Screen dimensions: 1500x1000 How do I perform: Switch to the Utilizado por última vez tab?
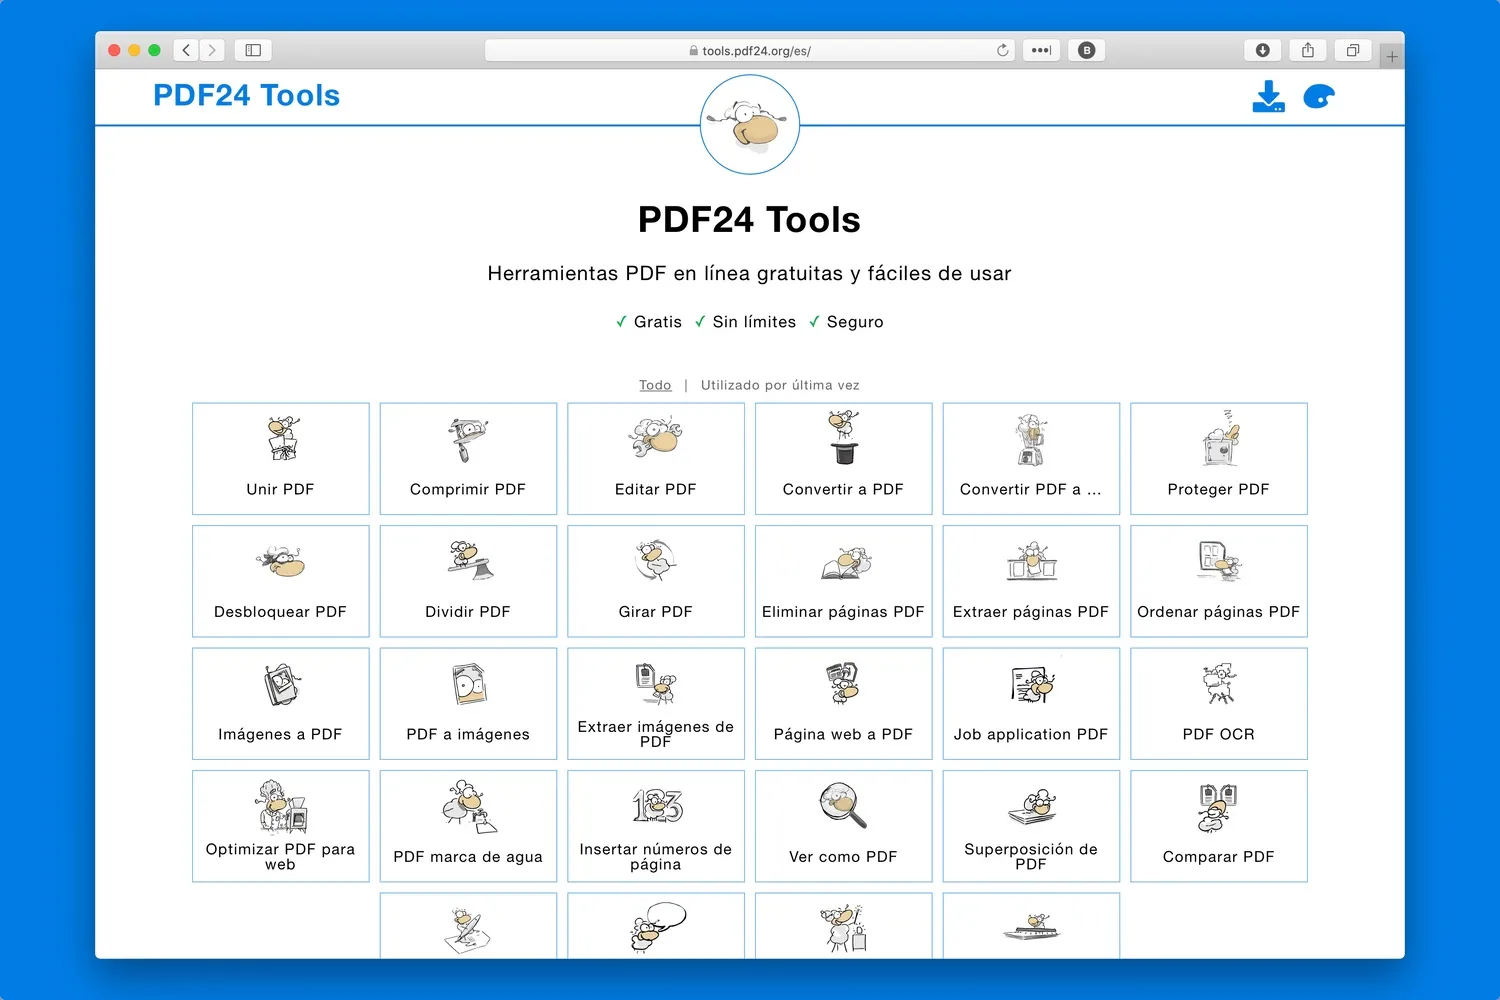[x=779, y=384]
